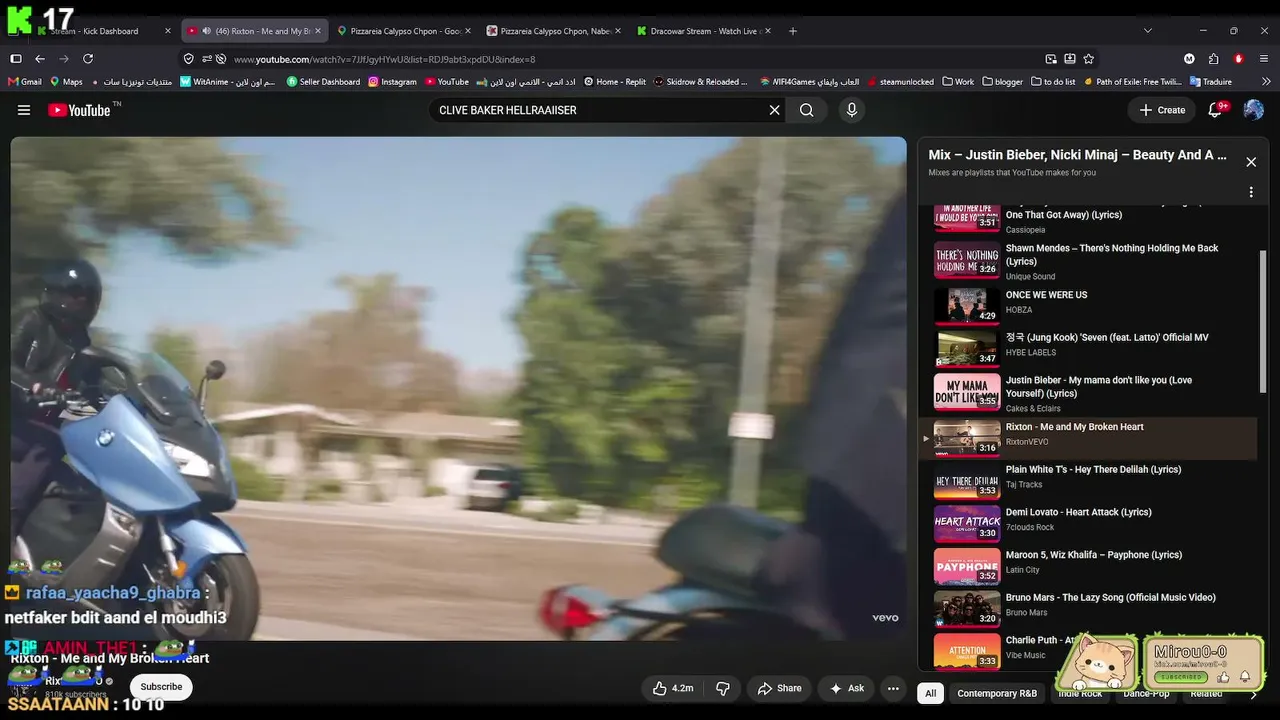Open the browser extensions puzzle icon
The image size is (1280, 720).
click(x=1214, y=59)
